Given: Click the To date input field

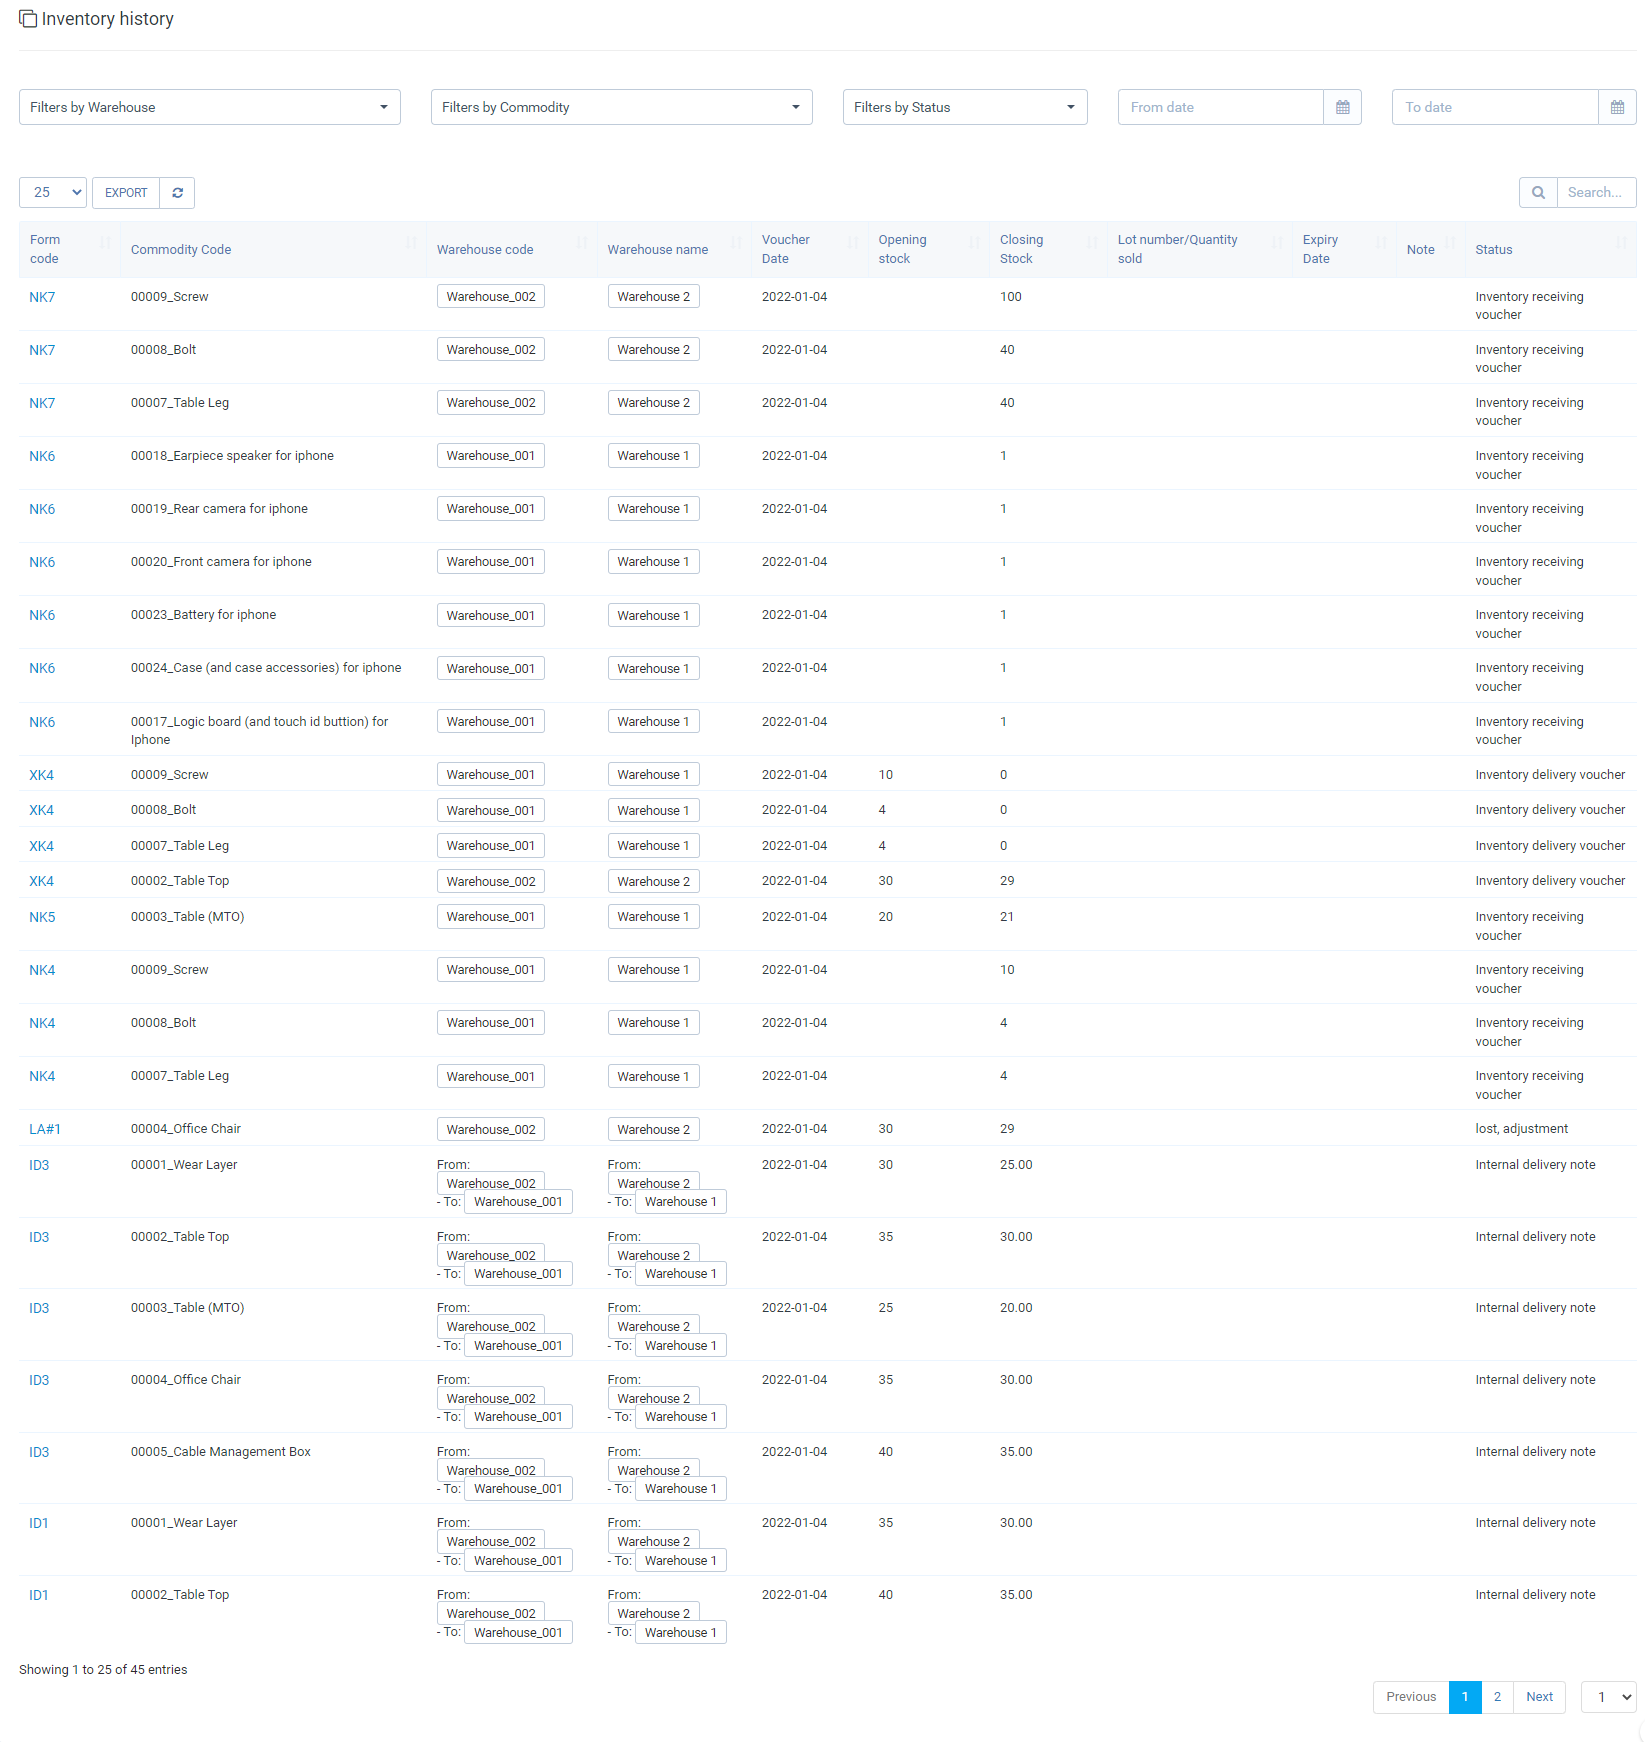Looking at the screenshot, I should tap(1495, 107).
